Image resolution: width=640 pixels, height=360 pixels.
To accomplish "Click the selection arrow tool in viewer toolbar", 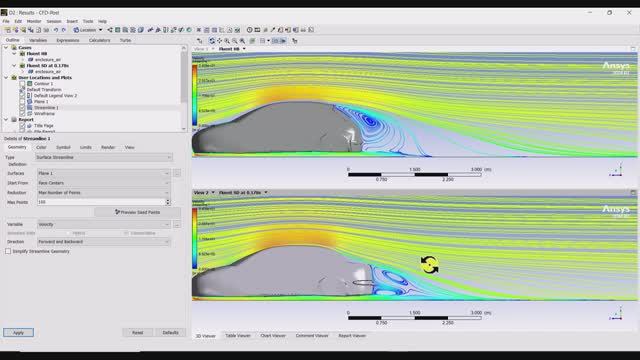I will (200, 41).
